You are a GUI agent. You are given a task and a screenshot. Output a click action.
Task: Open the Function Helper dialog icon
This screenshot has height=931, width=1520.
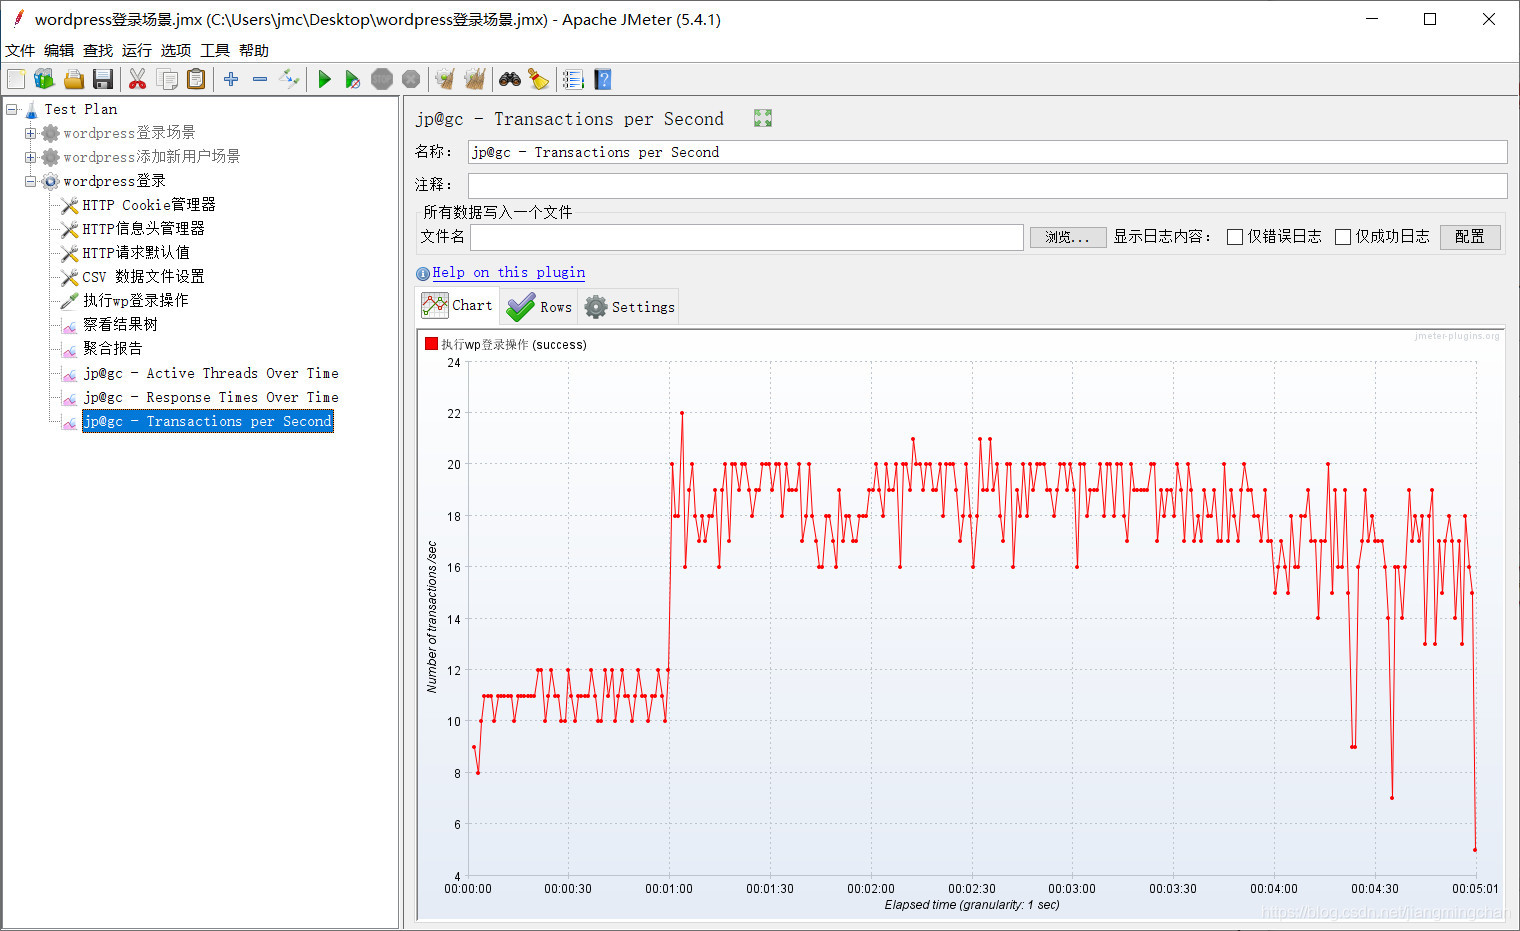573,79
